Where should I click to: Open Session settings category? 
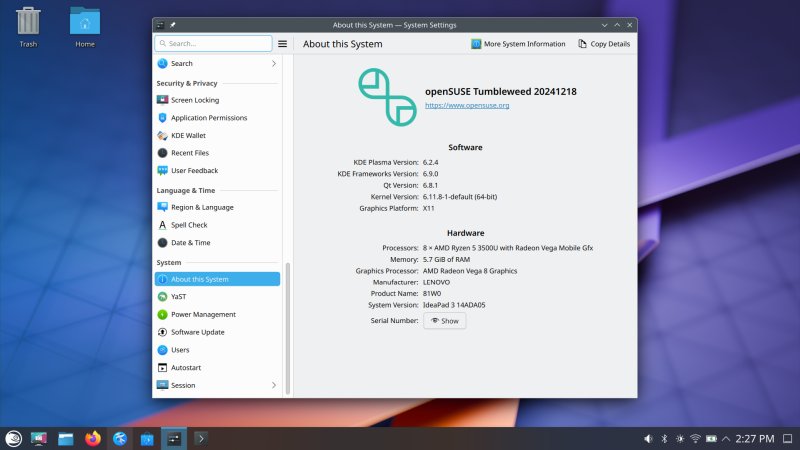click(217, 385)
